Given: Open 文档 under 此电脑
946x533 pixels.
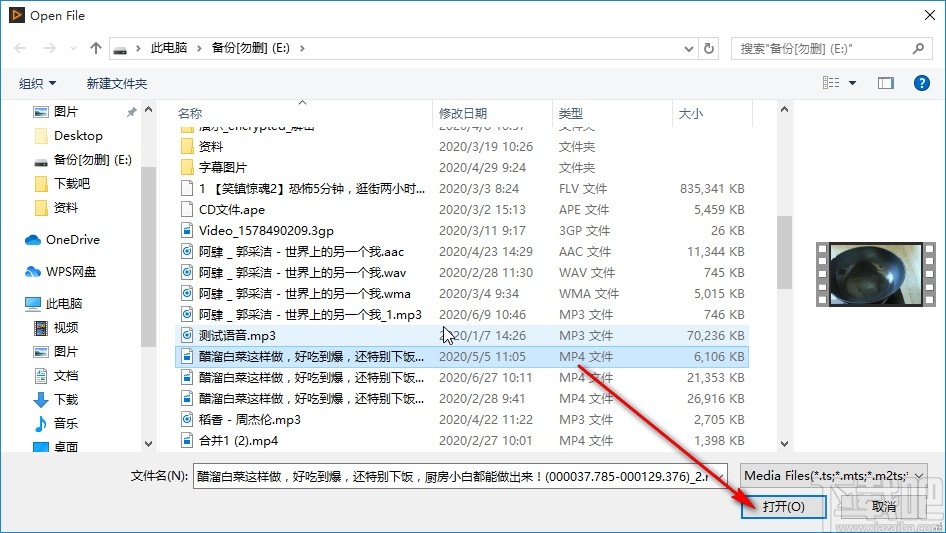Looking at the screenshot, I should coord(66,375).
